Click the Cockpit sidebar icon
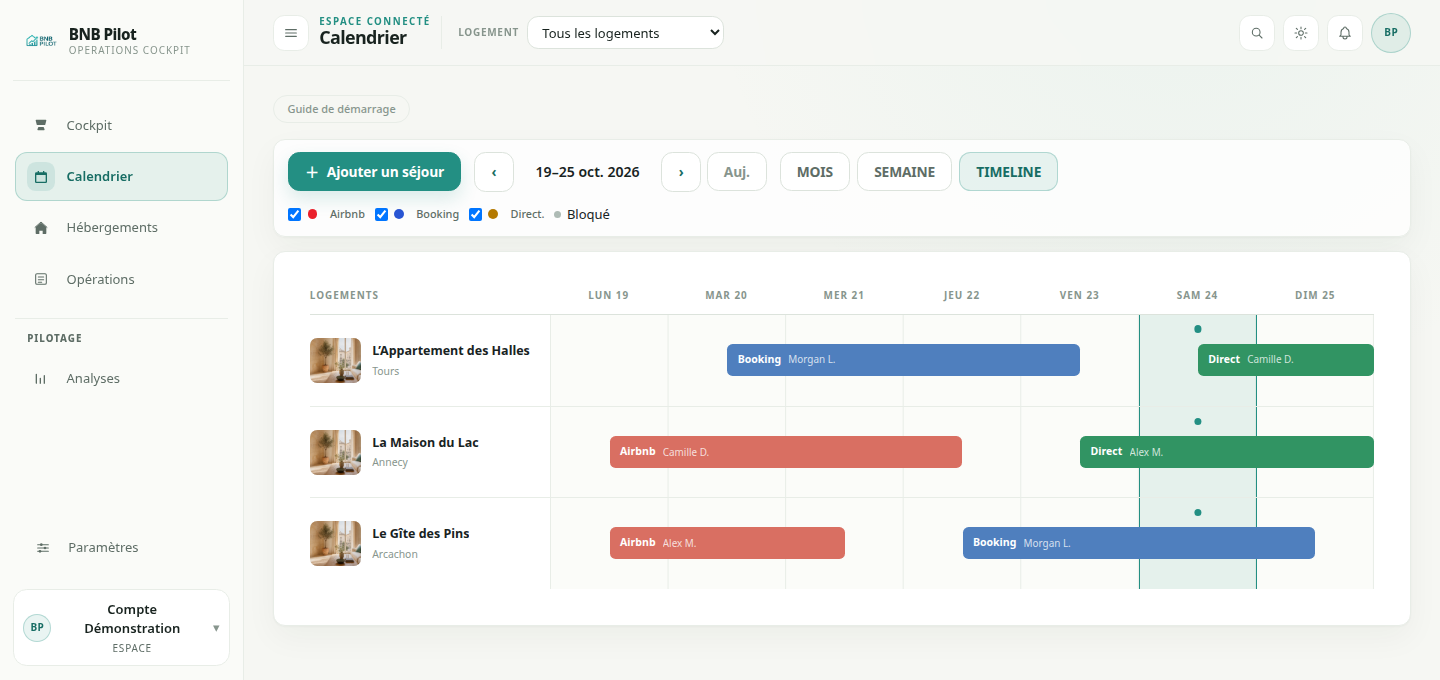 pos(41,125)
